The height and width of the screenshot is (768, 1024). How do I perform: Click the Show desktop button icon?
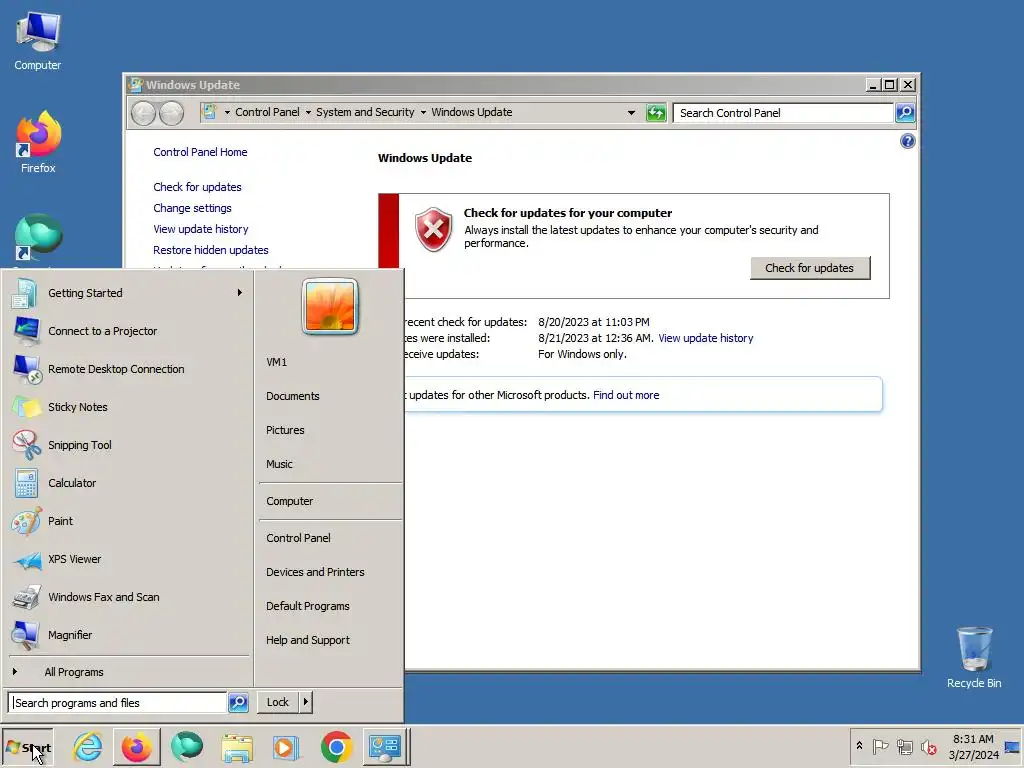1012,747
